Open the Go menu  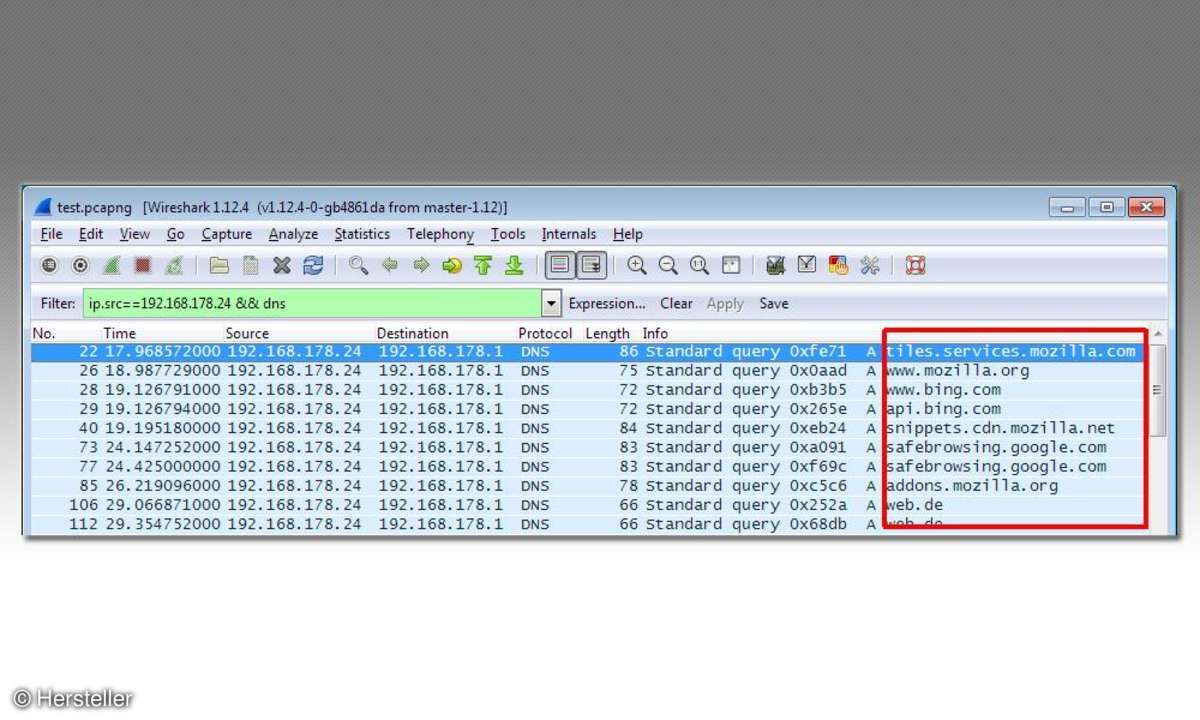[176, 234]
